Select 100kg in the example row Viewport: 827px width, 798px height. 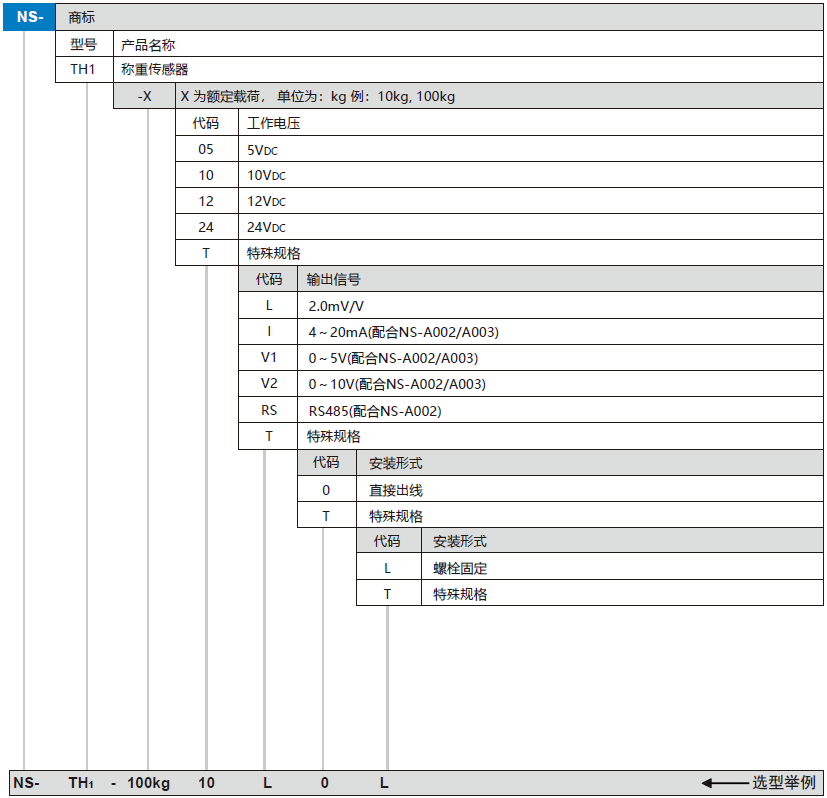coord(149,783)
